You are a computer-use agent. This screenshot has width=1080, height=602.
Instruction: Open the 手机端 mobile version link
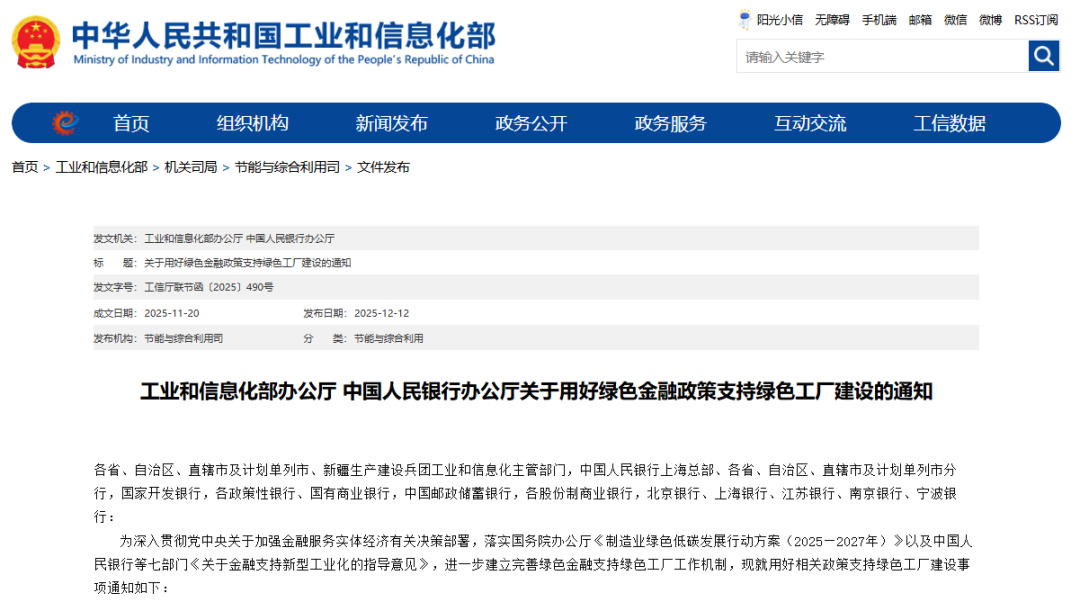[879, 19]
